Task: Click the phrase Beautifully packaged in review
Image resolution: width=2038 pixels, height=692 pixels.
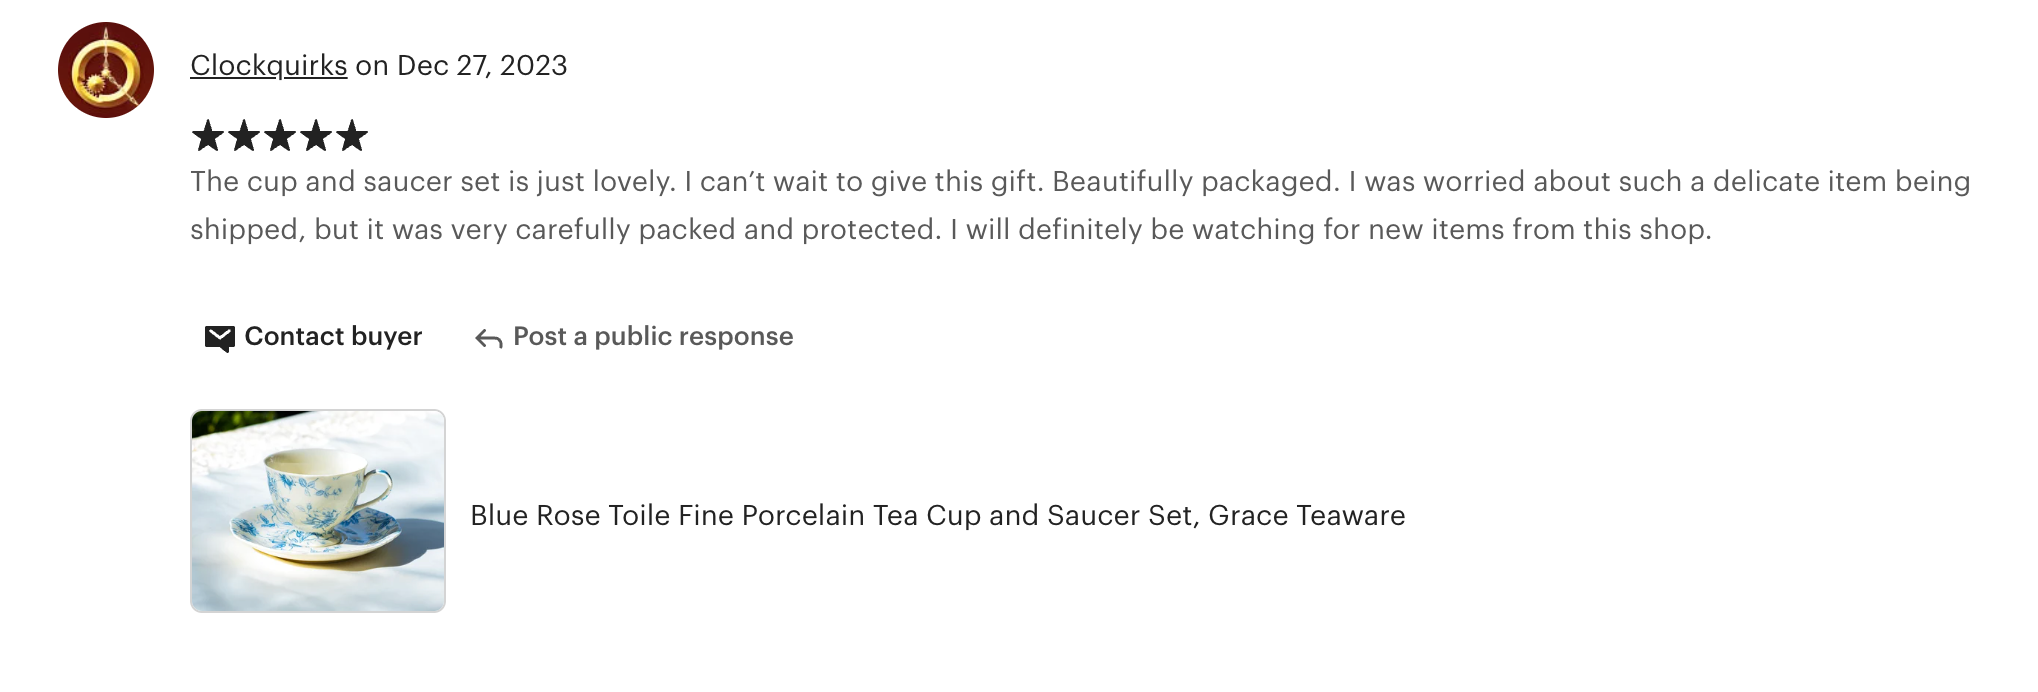Action: [1195, 182]
